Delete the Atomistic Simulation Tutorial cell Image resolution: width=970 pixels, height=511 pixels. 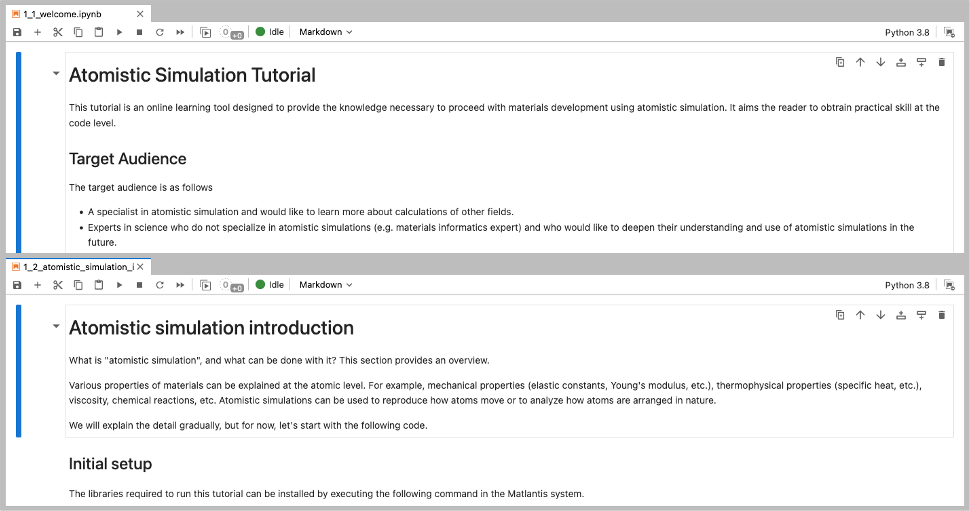coord(941,62)
